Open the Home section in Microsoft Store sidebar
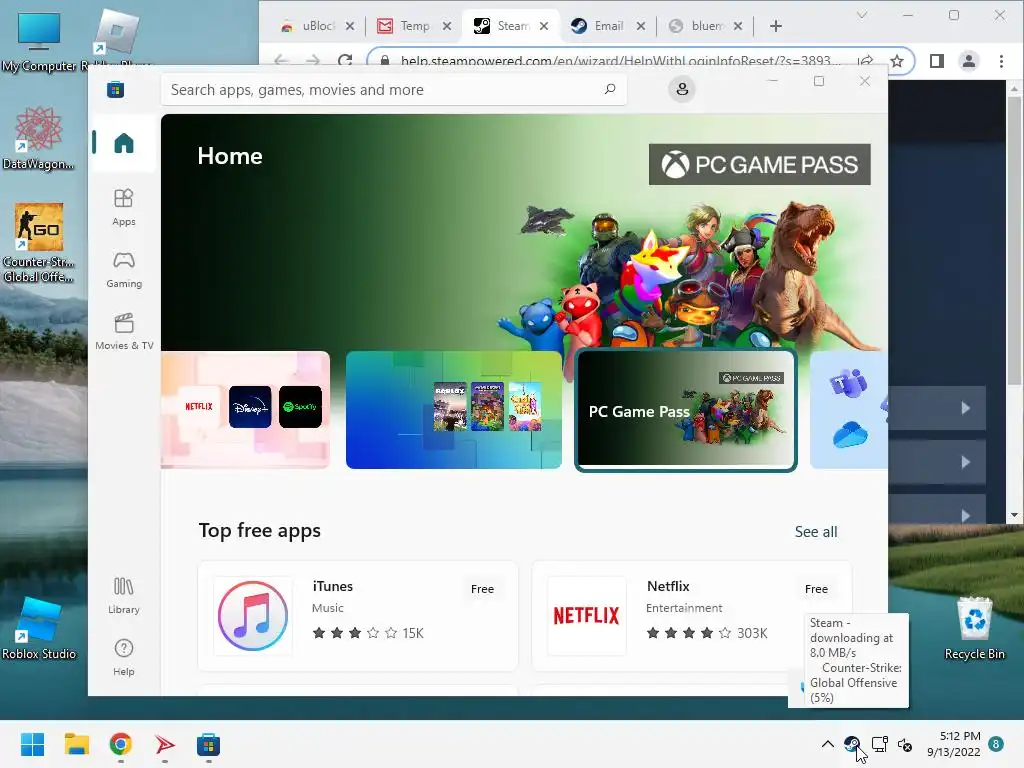Image resolution: width=1024 pixels, height=768 pixels. pyautogui.click(x=124, y=142)
